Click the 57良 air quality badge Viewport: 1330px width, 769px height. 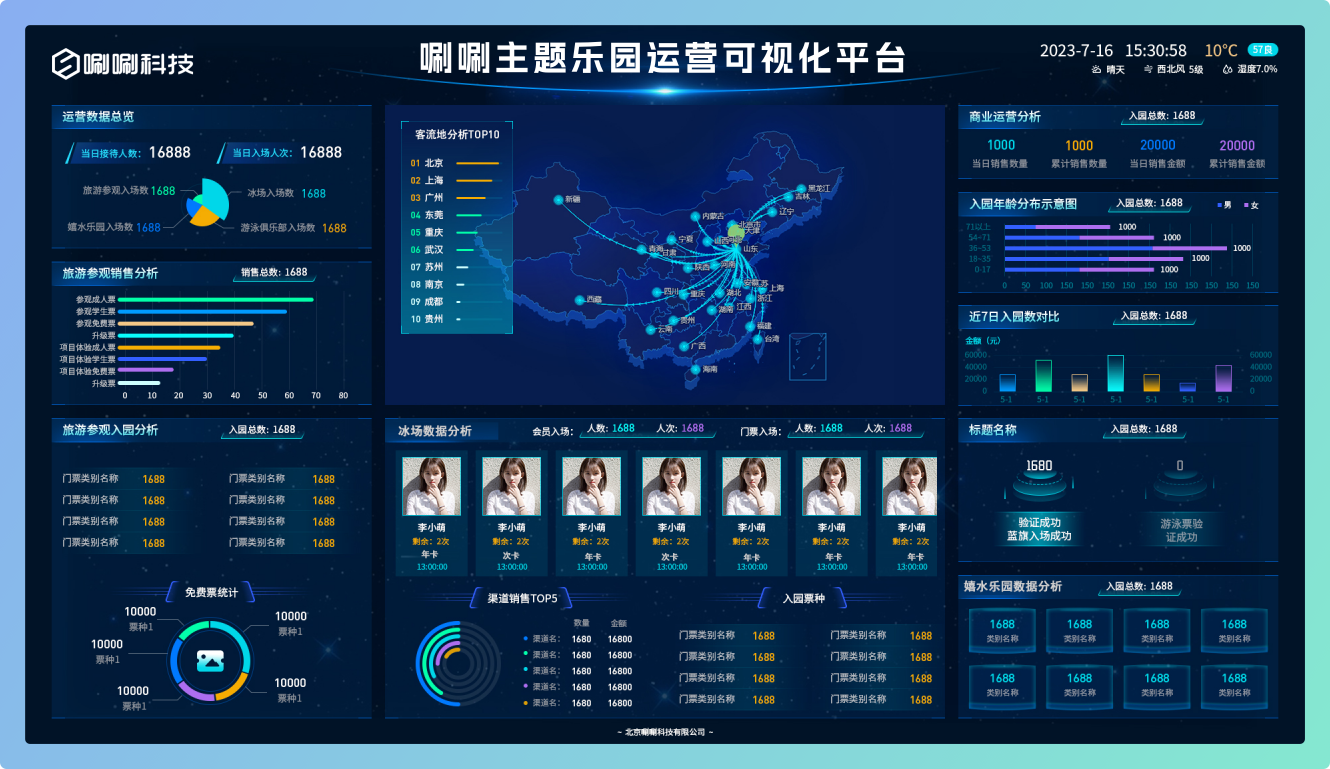click(1262, 50)
